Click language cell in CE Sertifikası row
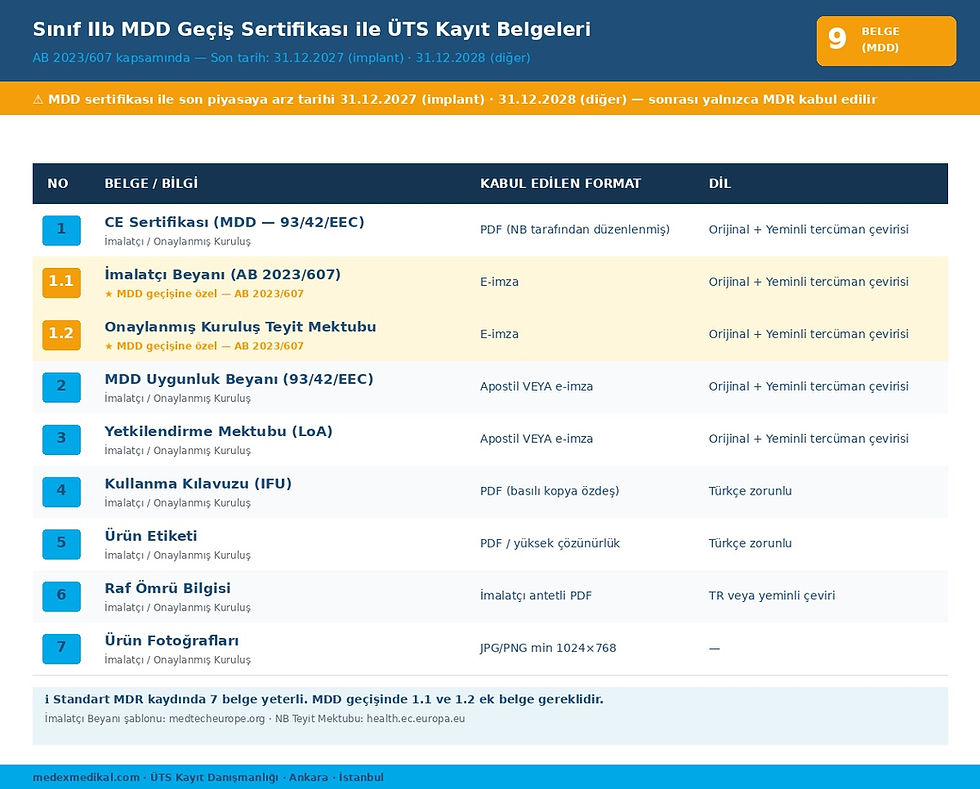The width and height of the screenshot is (980, 789). [808, 229]
